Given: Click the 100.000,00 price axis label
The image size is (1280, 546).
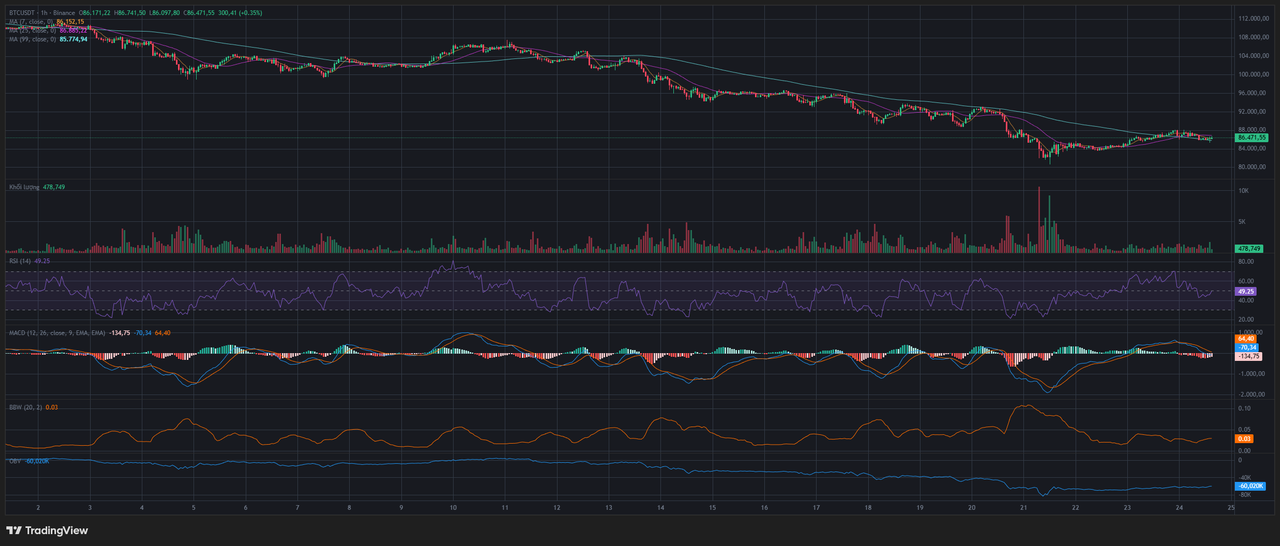Looking at the screenshot, I should tap(1254, 75).
